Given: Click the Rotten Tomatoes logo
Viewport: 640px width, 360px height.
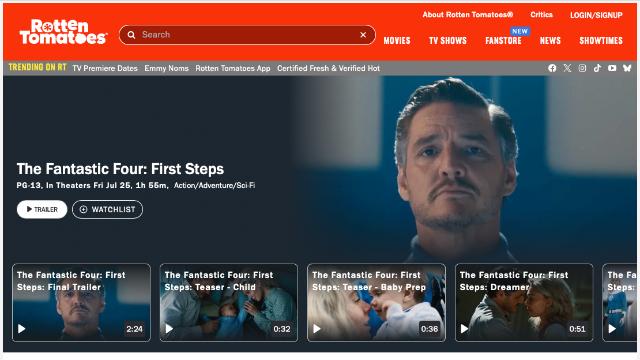Looking at the screenshot, I should click(x=63, y=32).
